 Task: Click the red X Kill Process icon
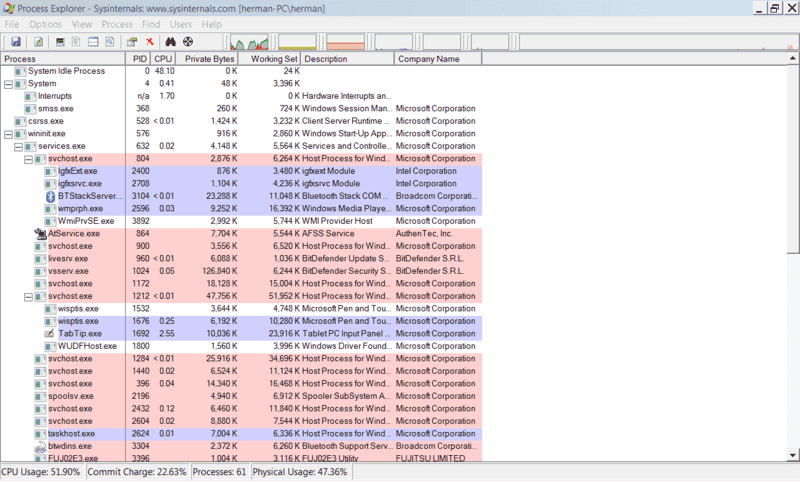tap(149, 42)
